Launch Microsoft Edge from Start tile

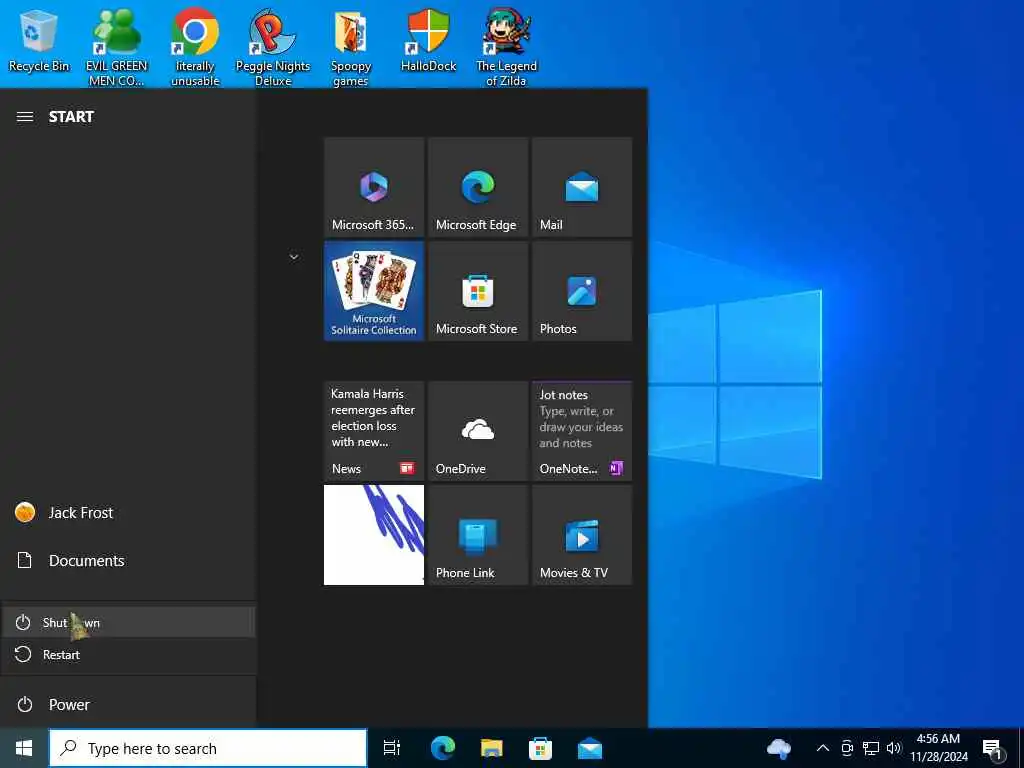(x=477, y=187)
